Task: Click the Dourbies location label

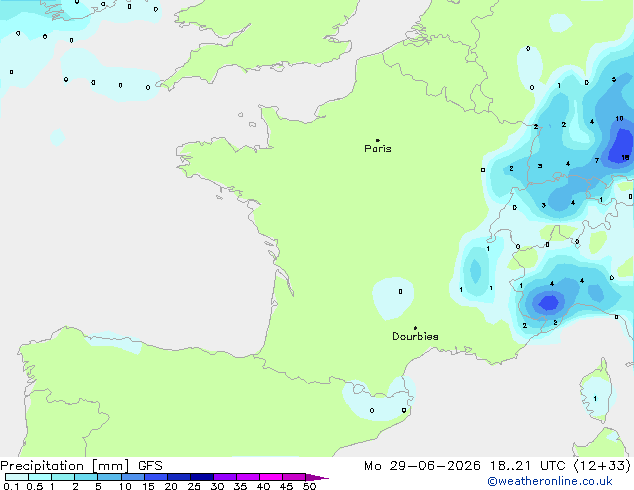Action: point(415,336)
